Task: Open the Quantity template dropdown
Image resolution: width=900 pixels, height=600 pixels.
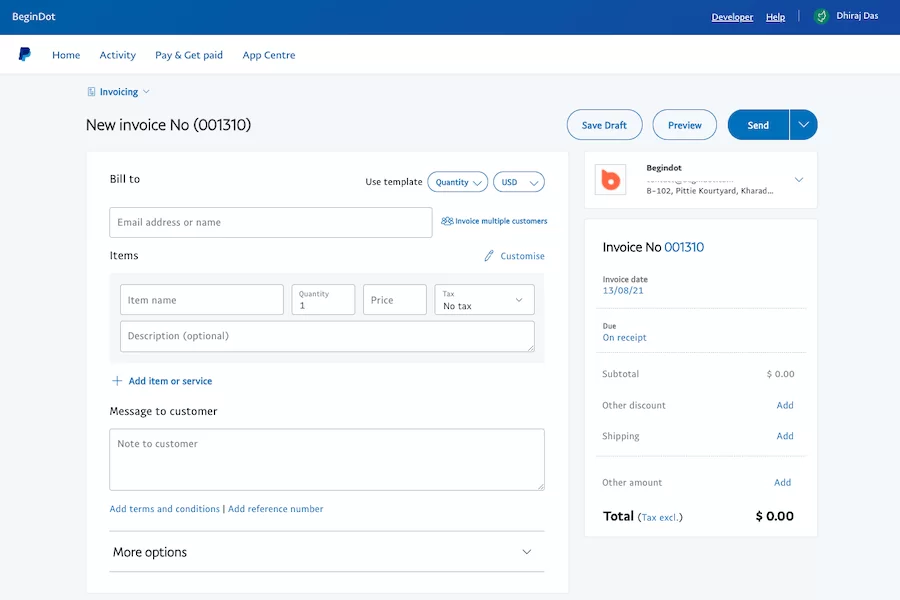Action: pos(458,182)
